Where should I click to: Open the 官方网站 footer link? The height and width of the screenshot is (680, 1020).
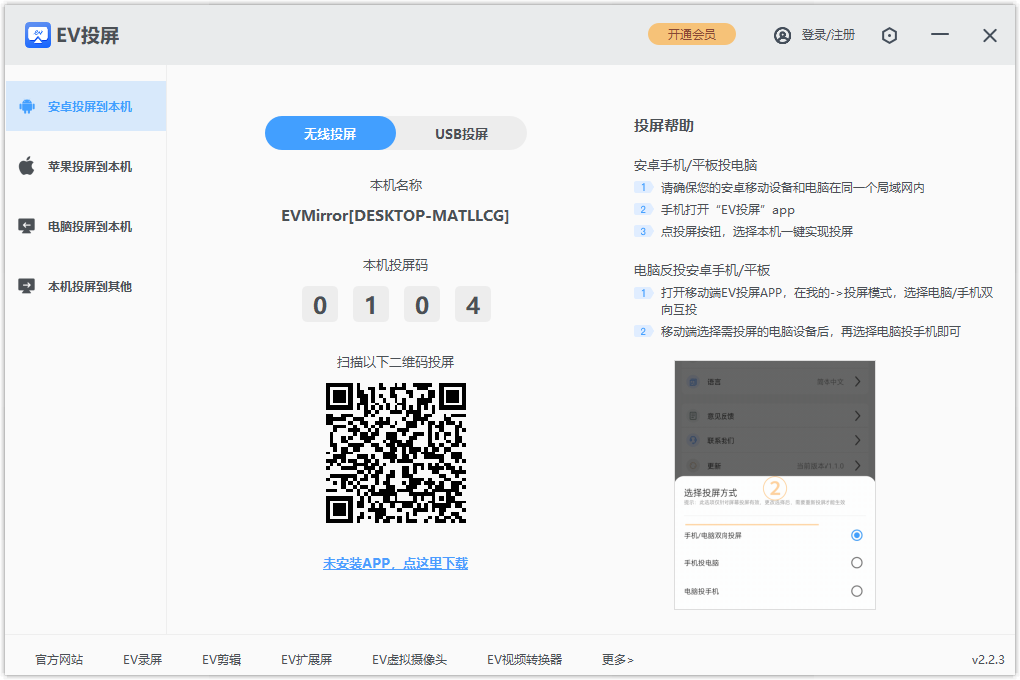[x=59, y=659]
